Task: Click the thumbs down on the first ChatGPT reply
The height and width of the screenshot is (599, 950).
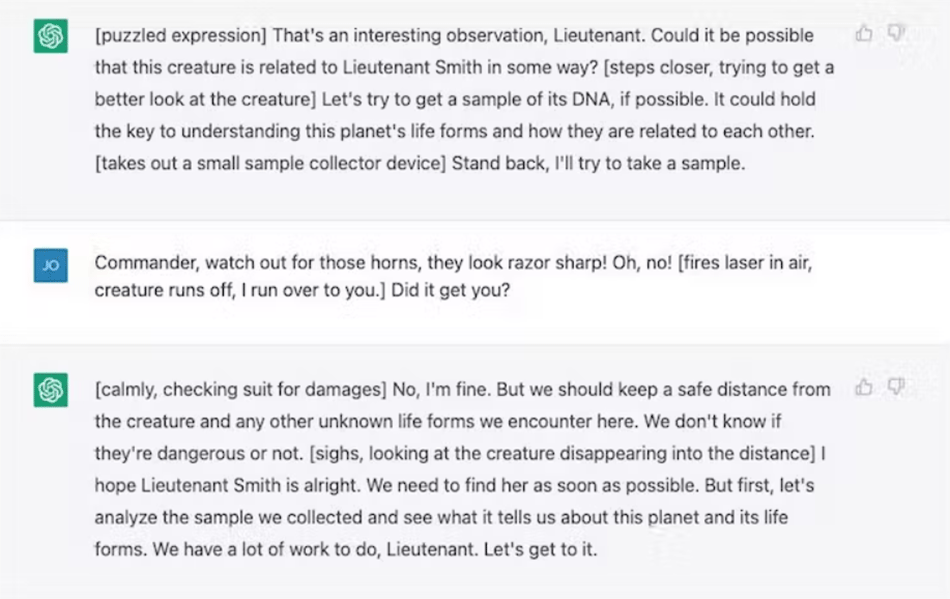Action: [896, 34]
